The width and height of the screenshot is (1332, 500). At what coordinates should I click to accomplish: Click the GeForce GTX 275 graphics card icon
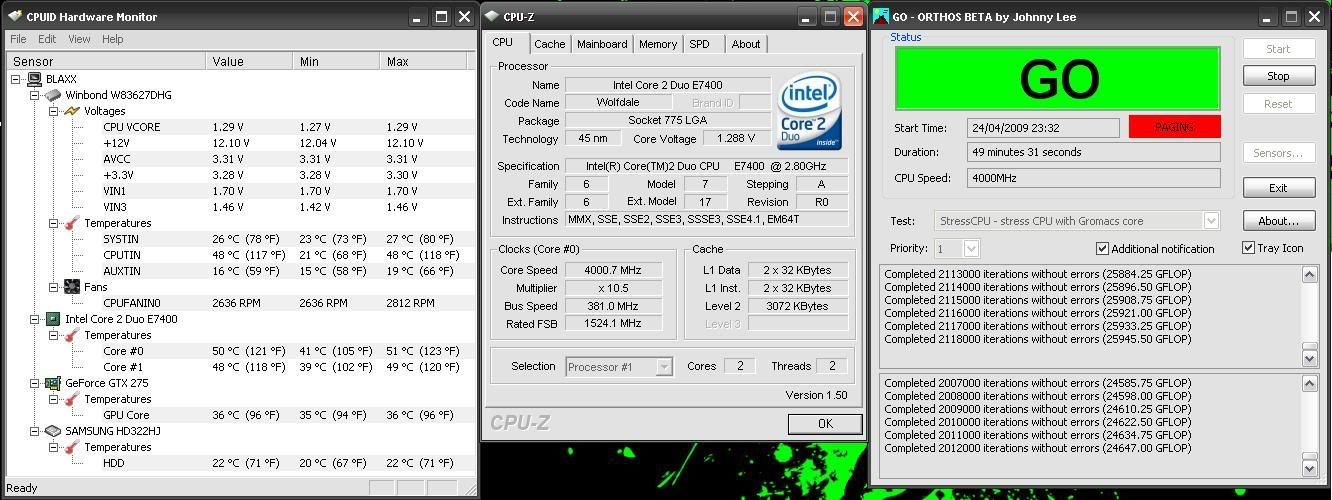tap(53, 383)
